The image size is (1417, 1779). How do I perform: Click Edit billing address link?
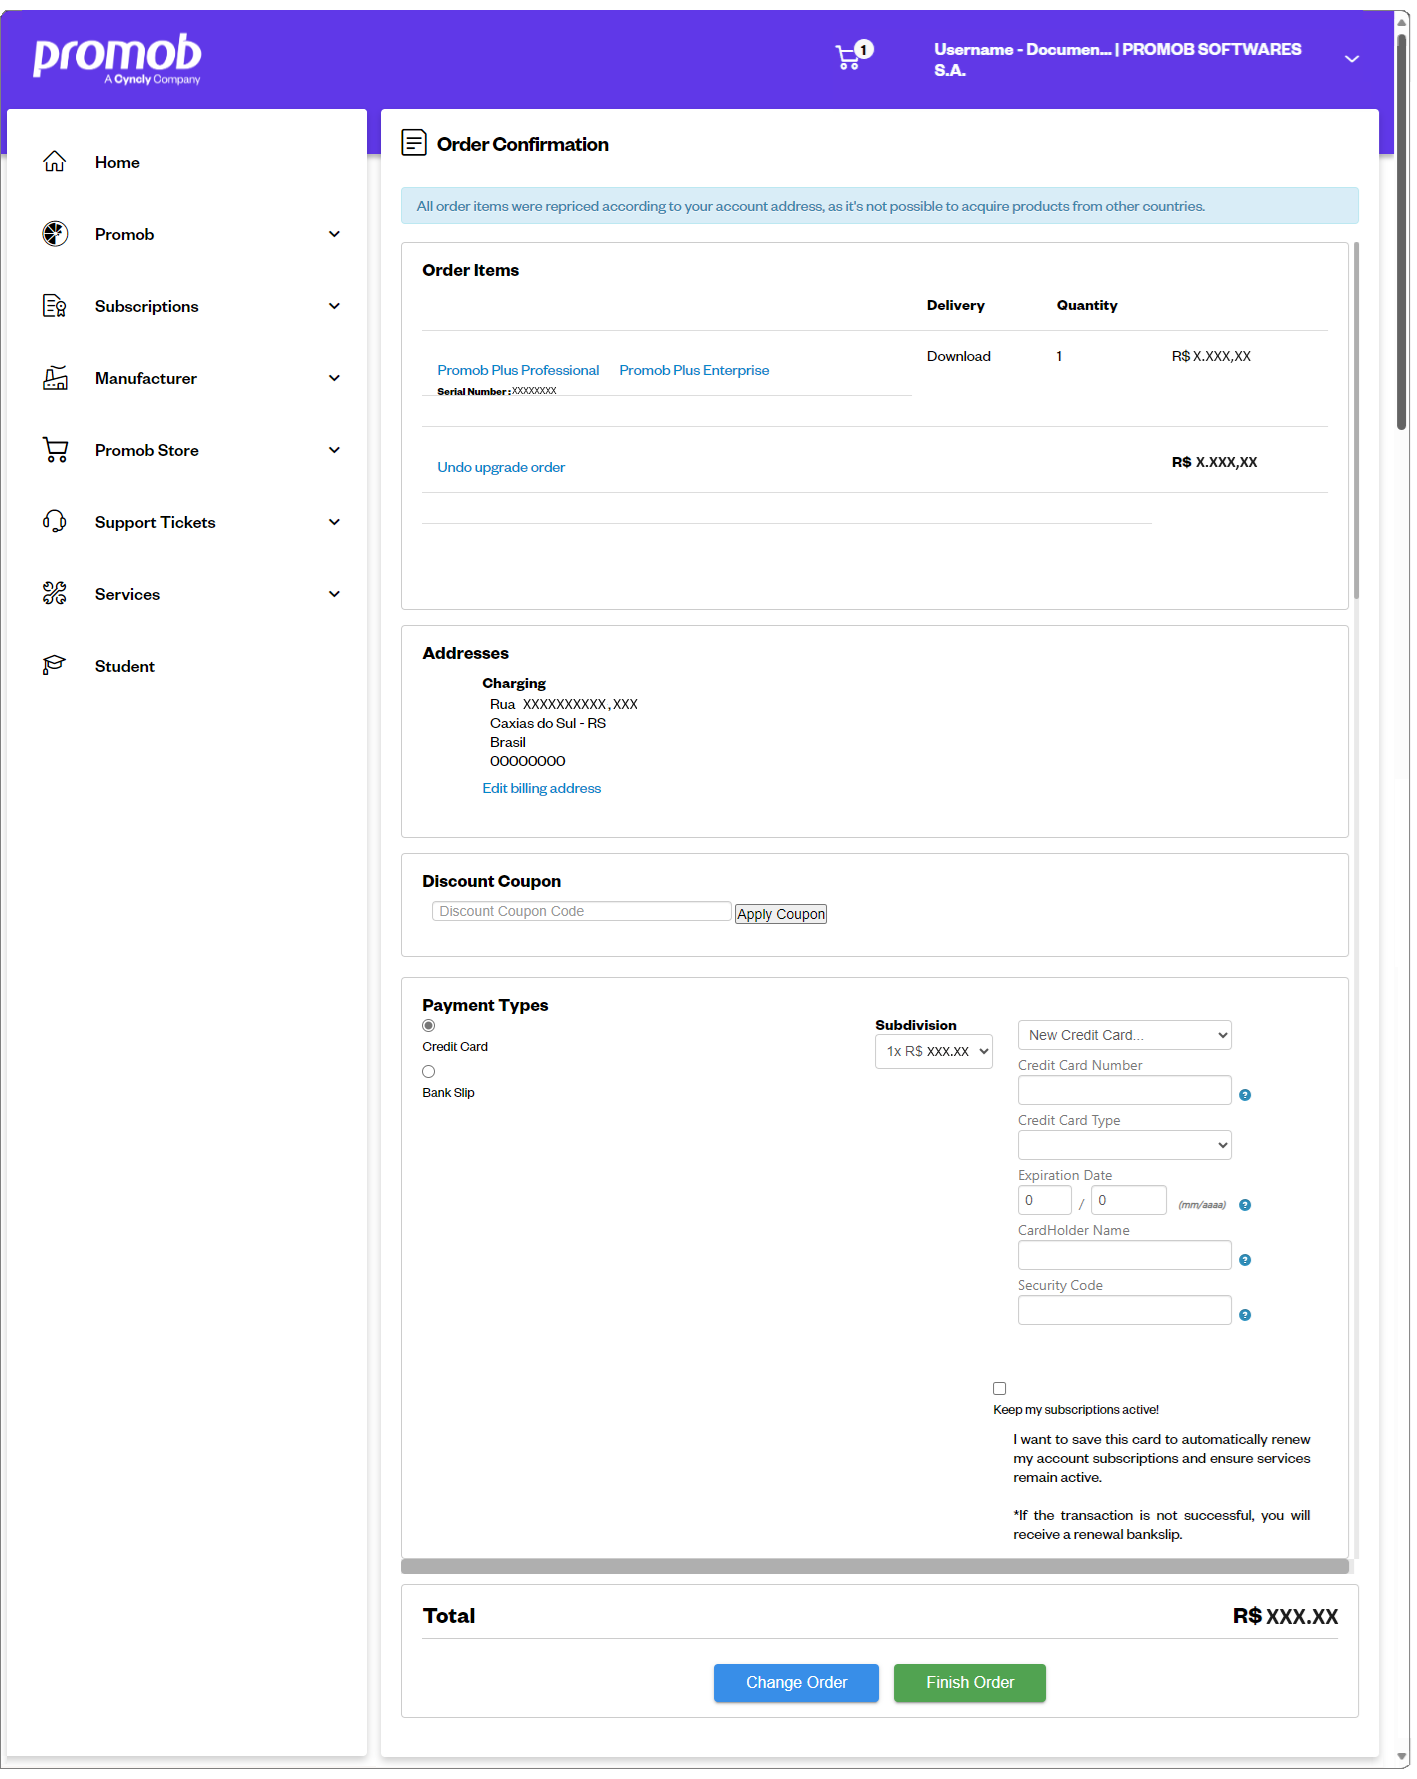point(541,788)
